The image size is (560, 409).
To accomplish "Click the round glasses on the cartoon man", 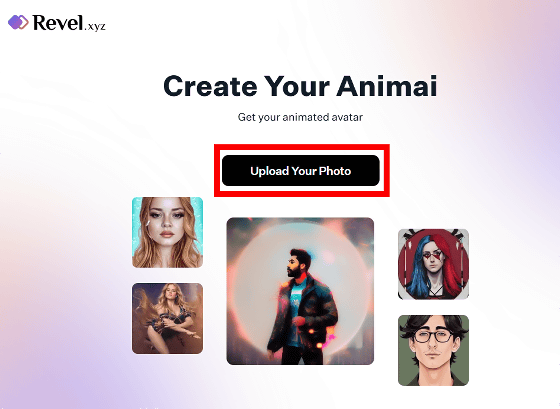I will [x=432, y=336].
